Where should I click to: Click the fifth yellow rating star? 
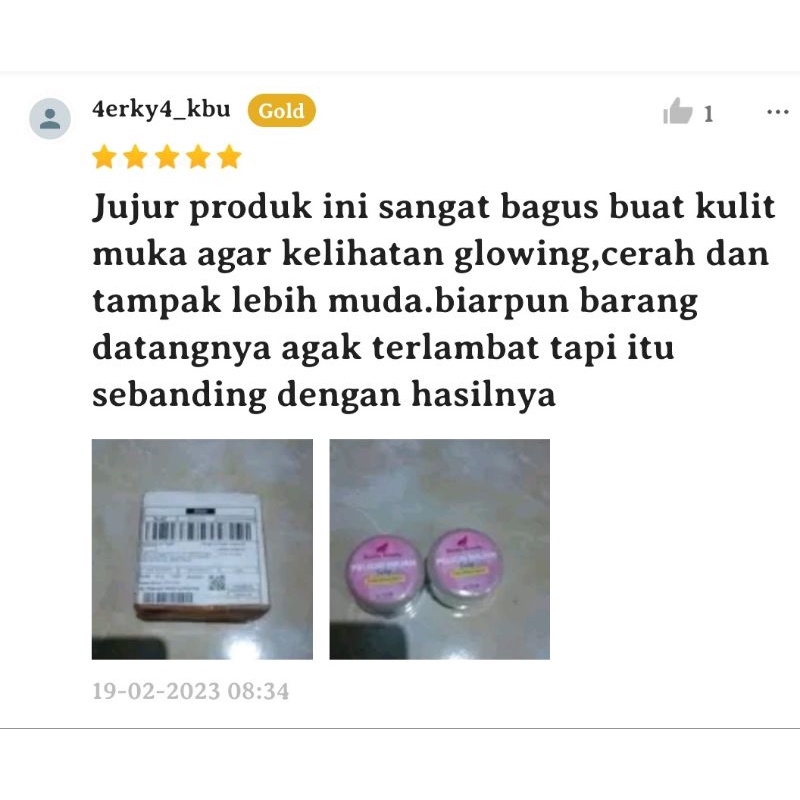pos(229,157)
